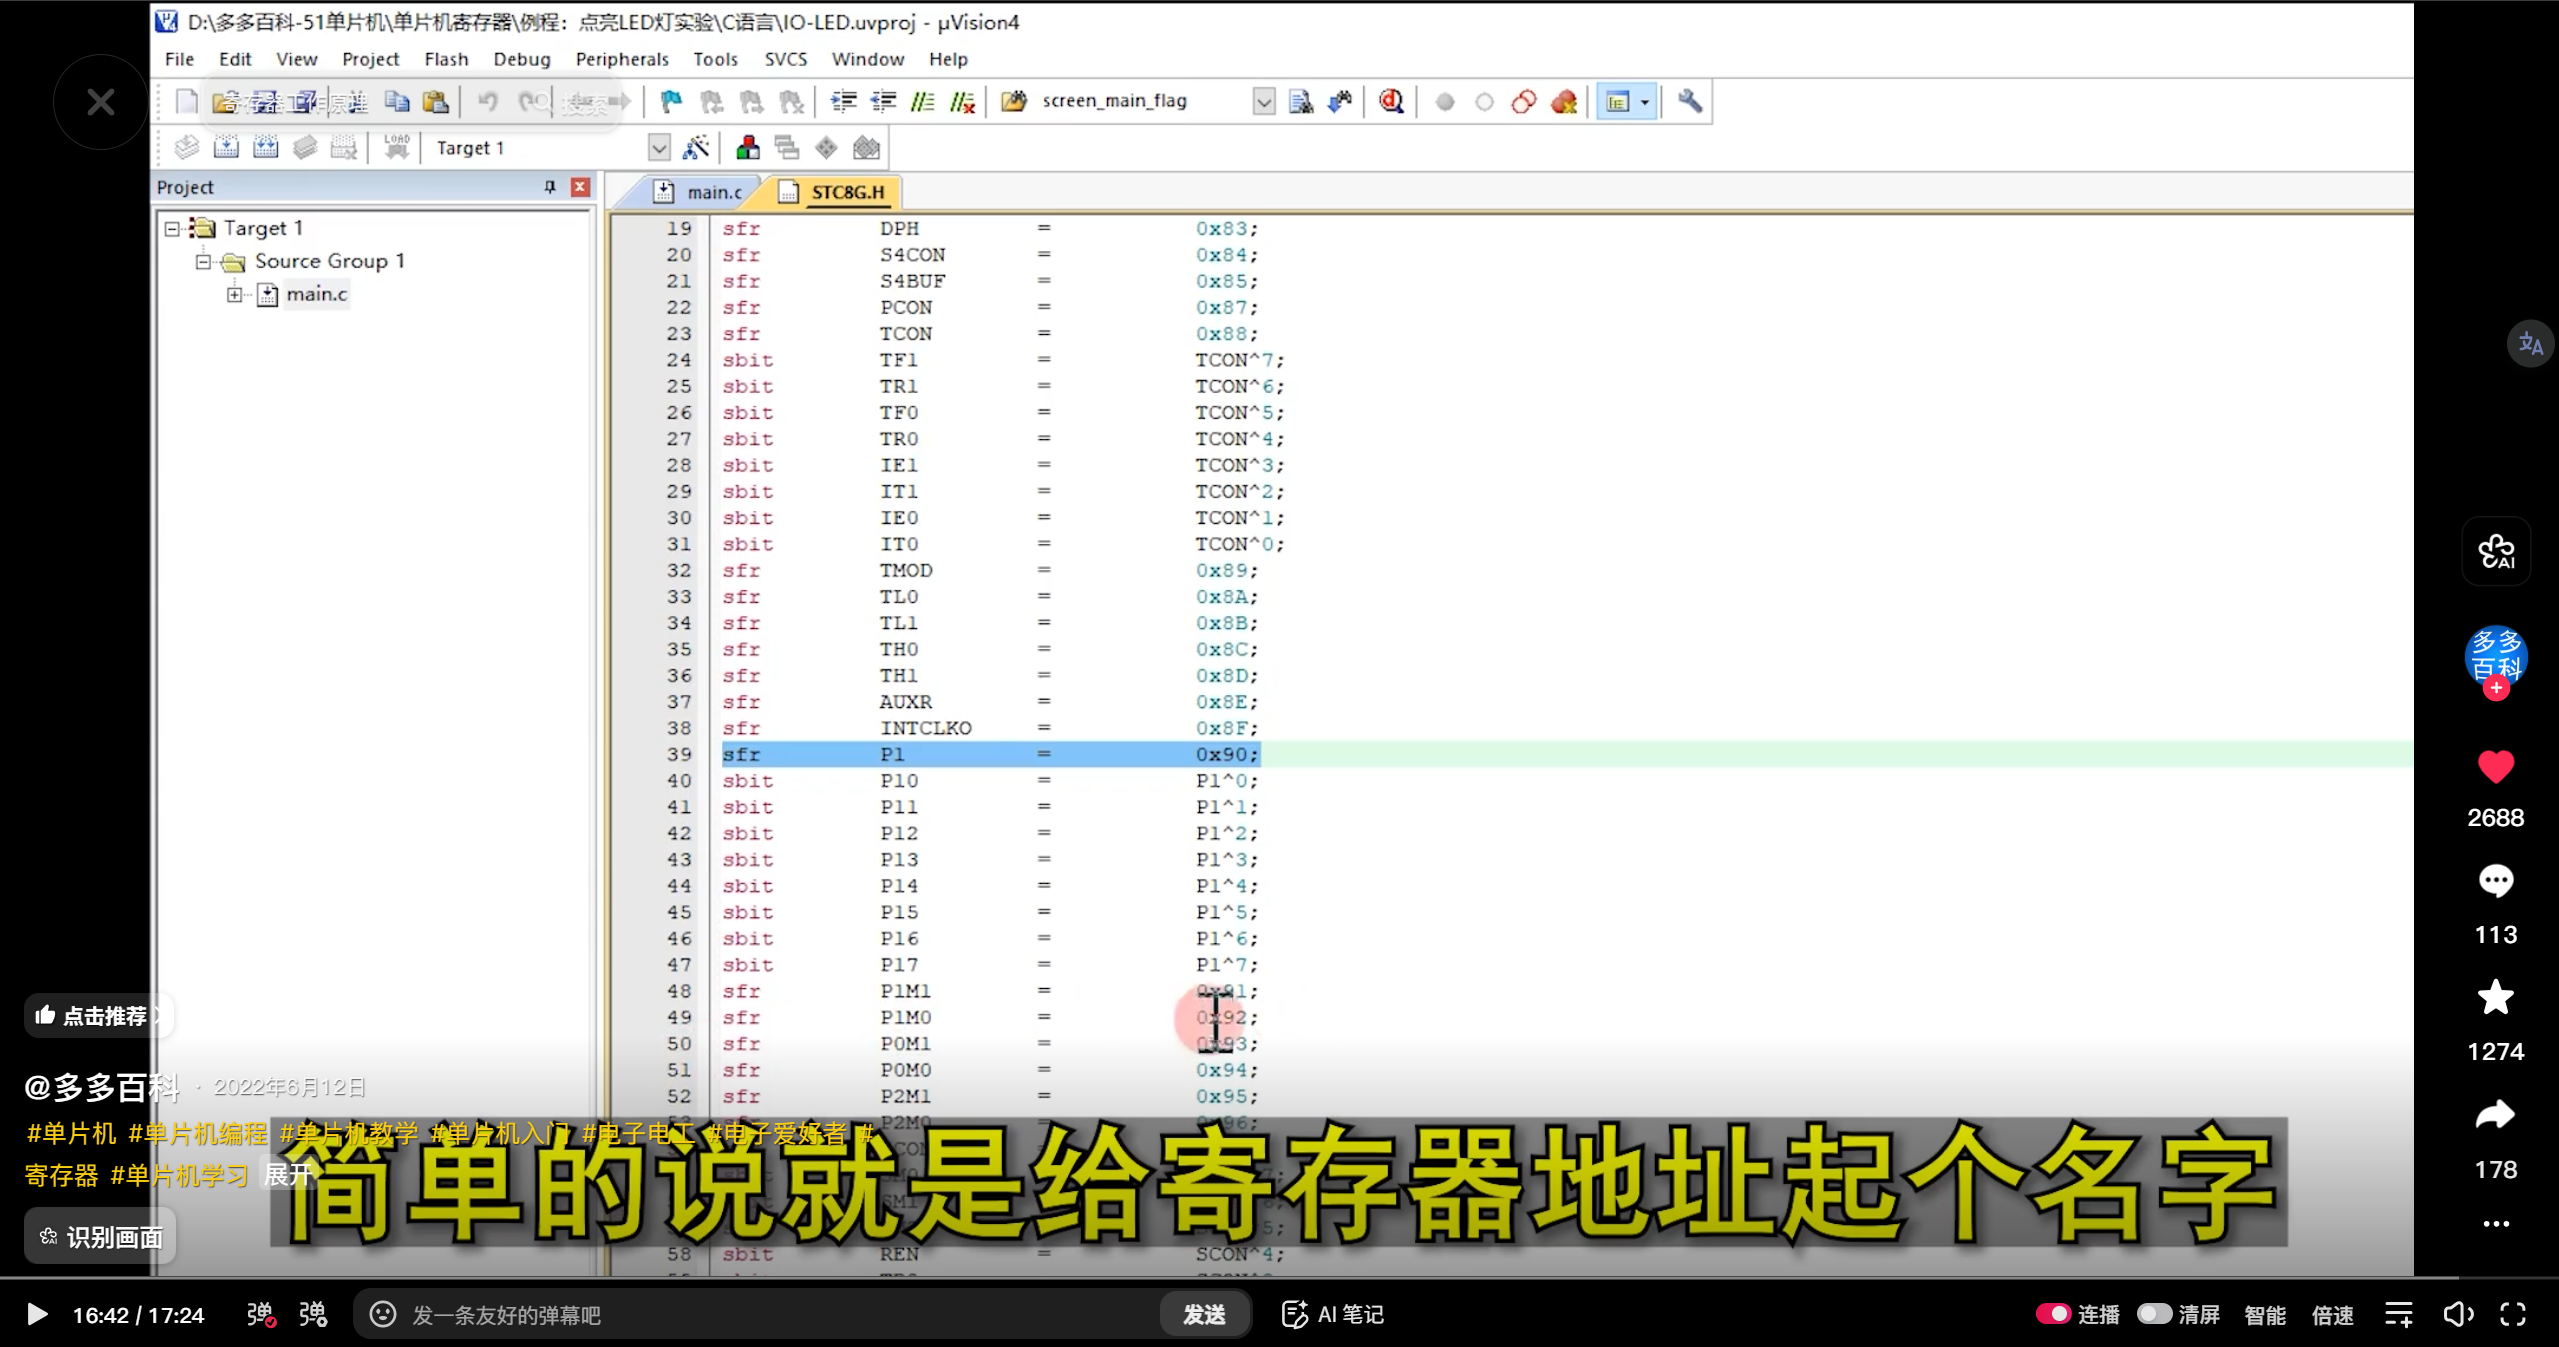Toggle 智能 smart mode switch
The width and height of the screenshot is (2559, 1347).
(x=2266, y=1314)
